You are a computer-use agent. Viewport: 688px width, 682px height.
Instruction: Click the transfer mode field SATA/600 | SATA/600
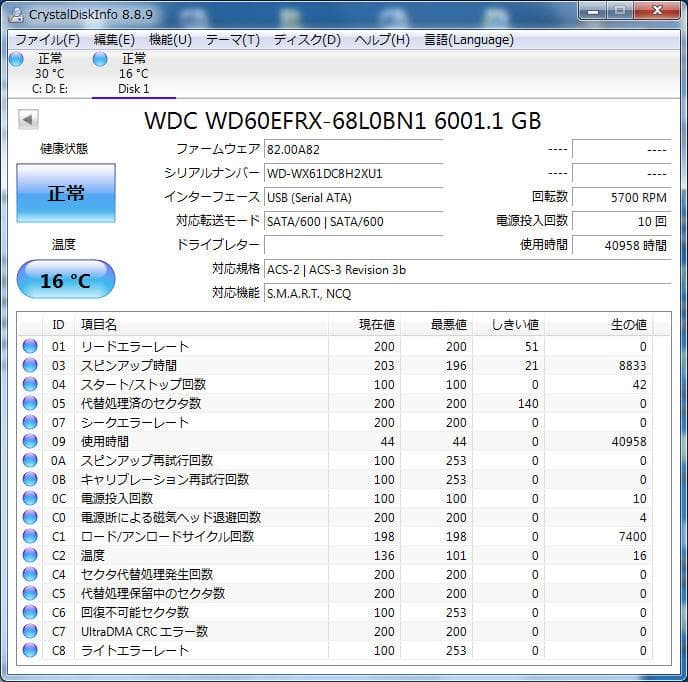tap(353, 222)
